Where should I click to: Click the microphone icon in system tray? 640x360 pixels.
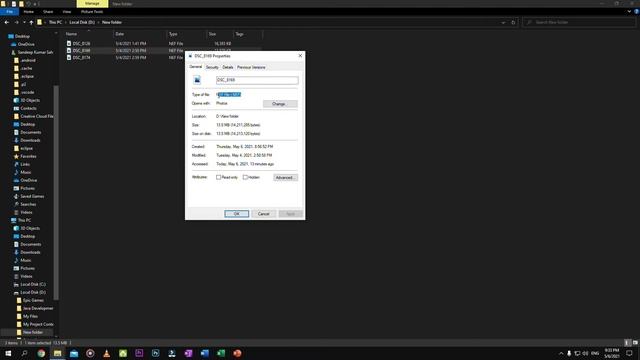point(569,353)
